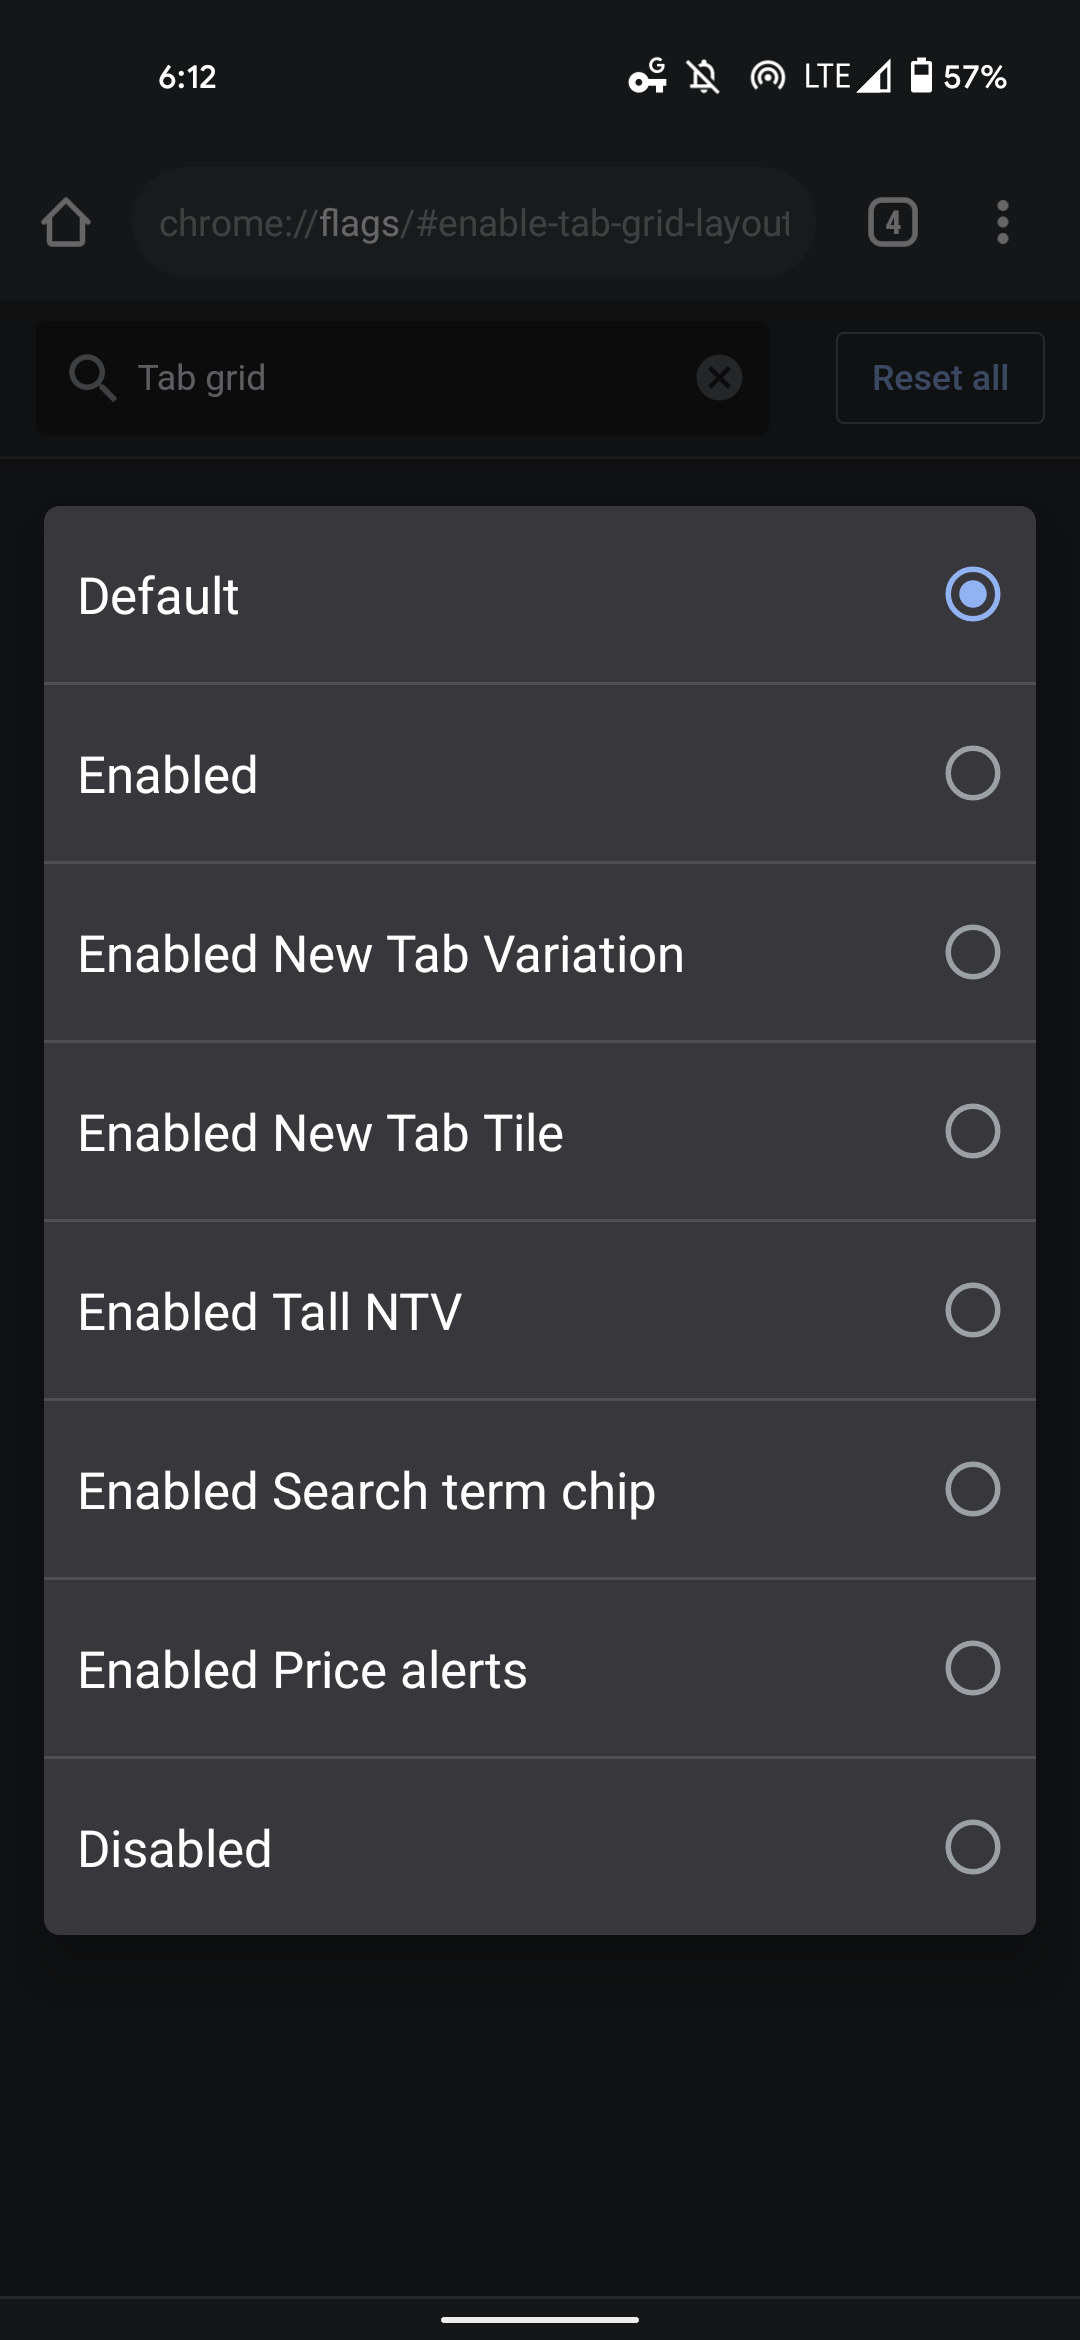Screen dimensions: 1080x2340
Task: Open the tab switcher showing 4 tabs
Action: coord(892,222)
